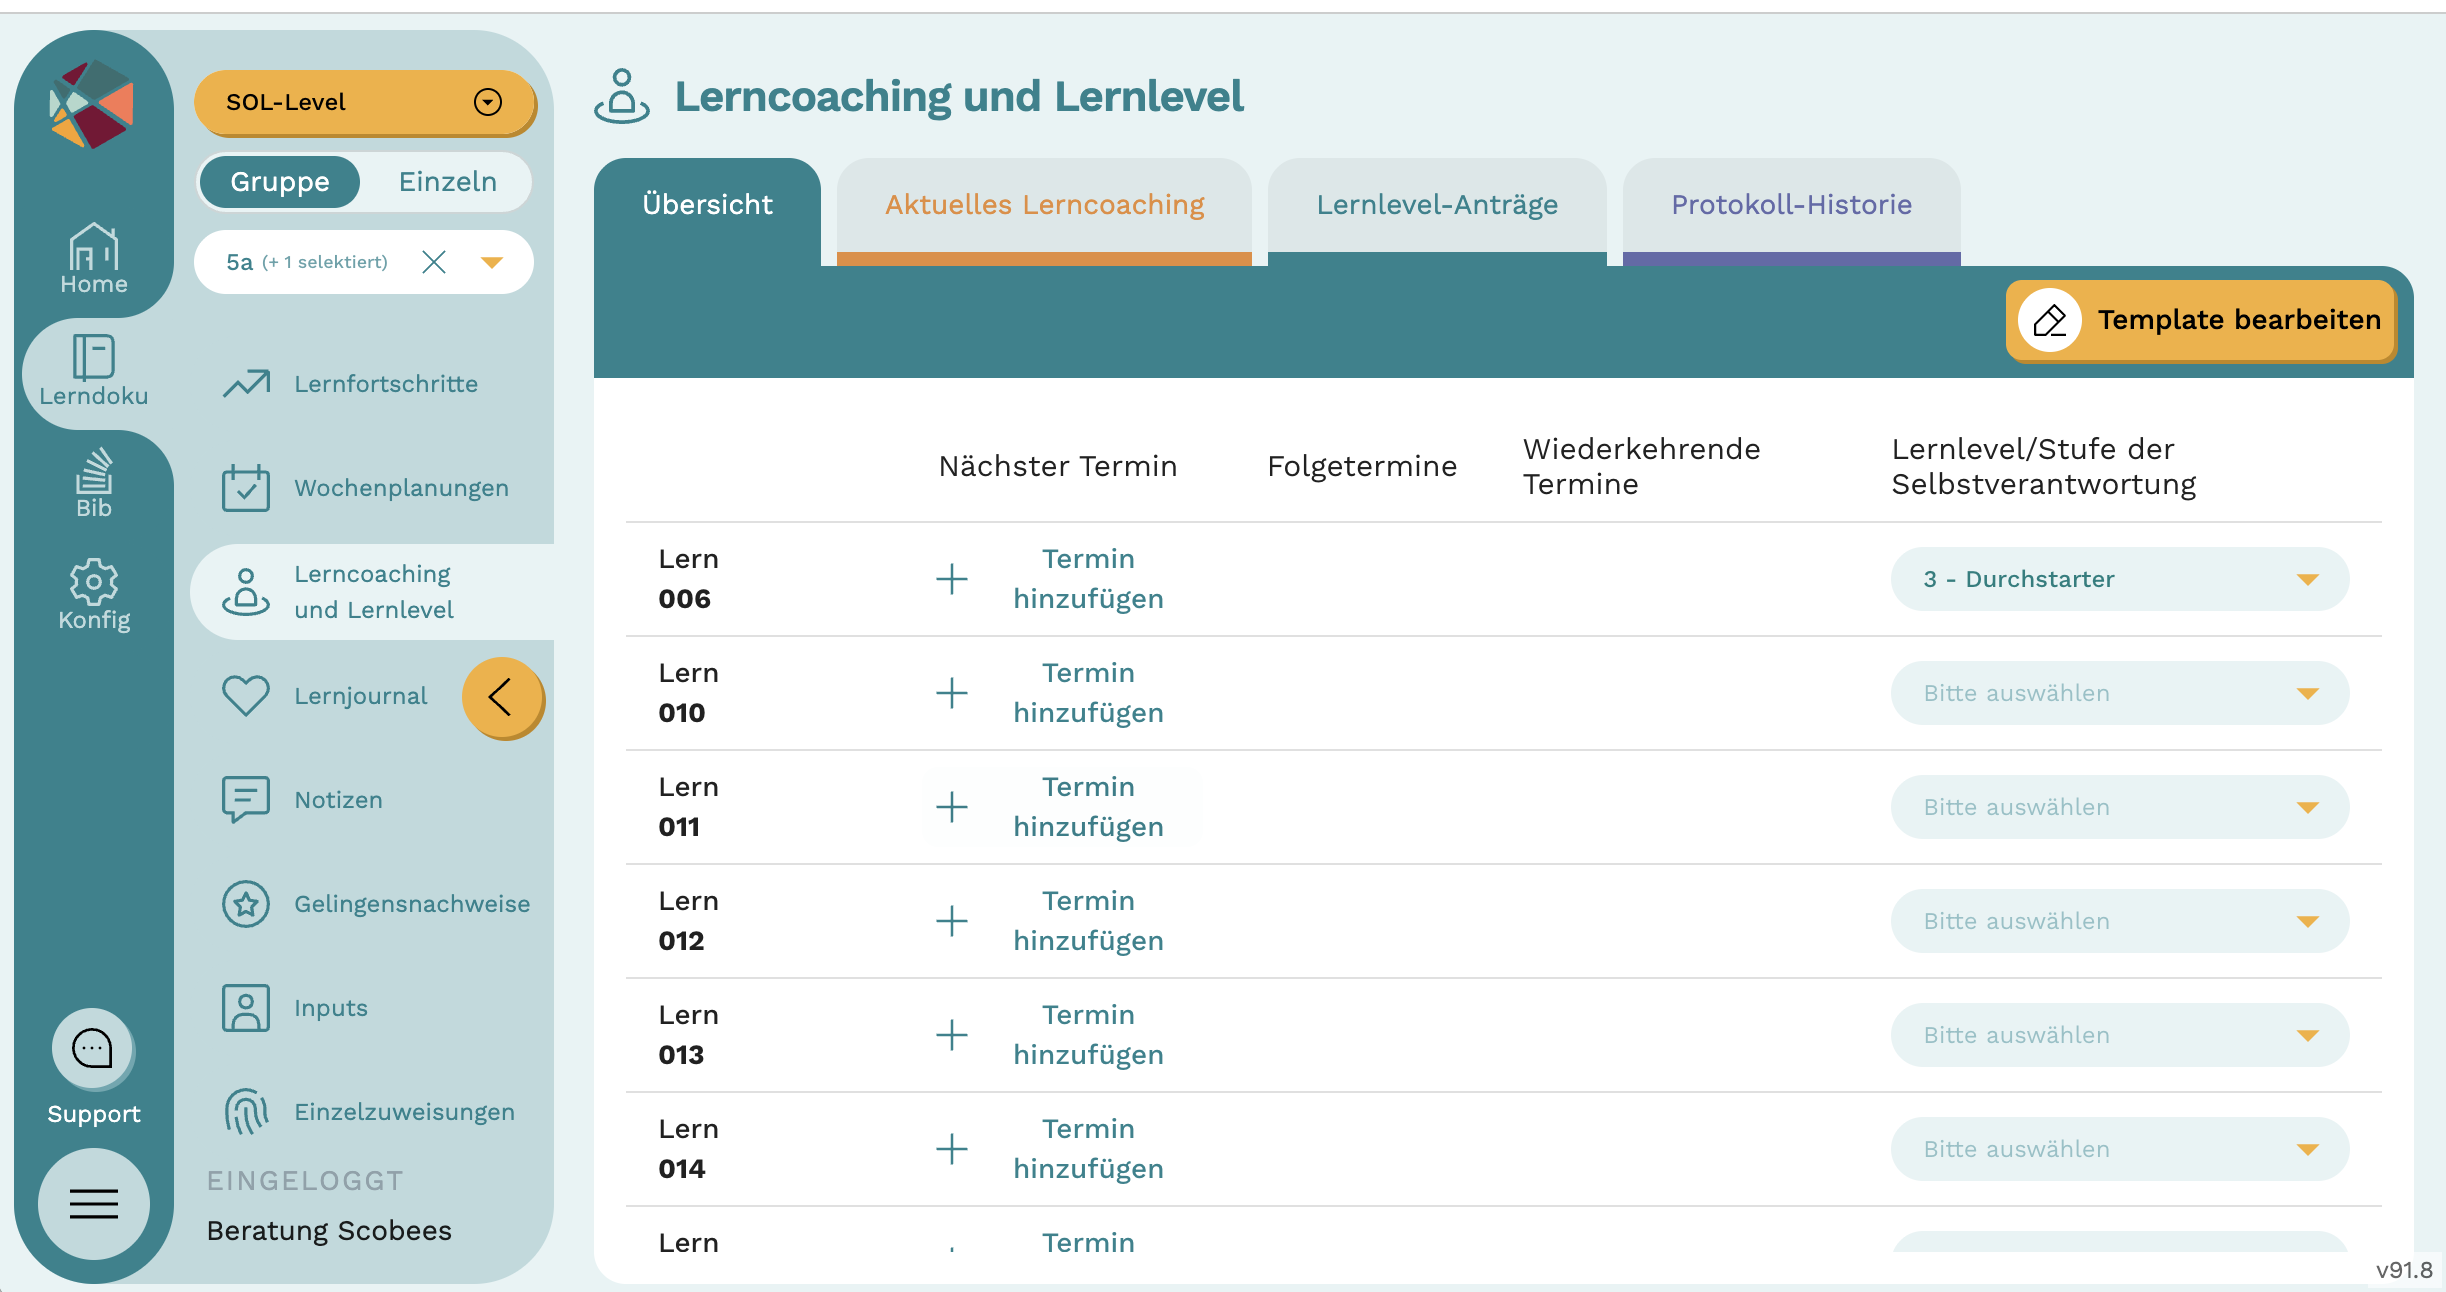2446x1292 pixels.
Task: Click the Folgetermine column header
Action: tap(1362, 467)
